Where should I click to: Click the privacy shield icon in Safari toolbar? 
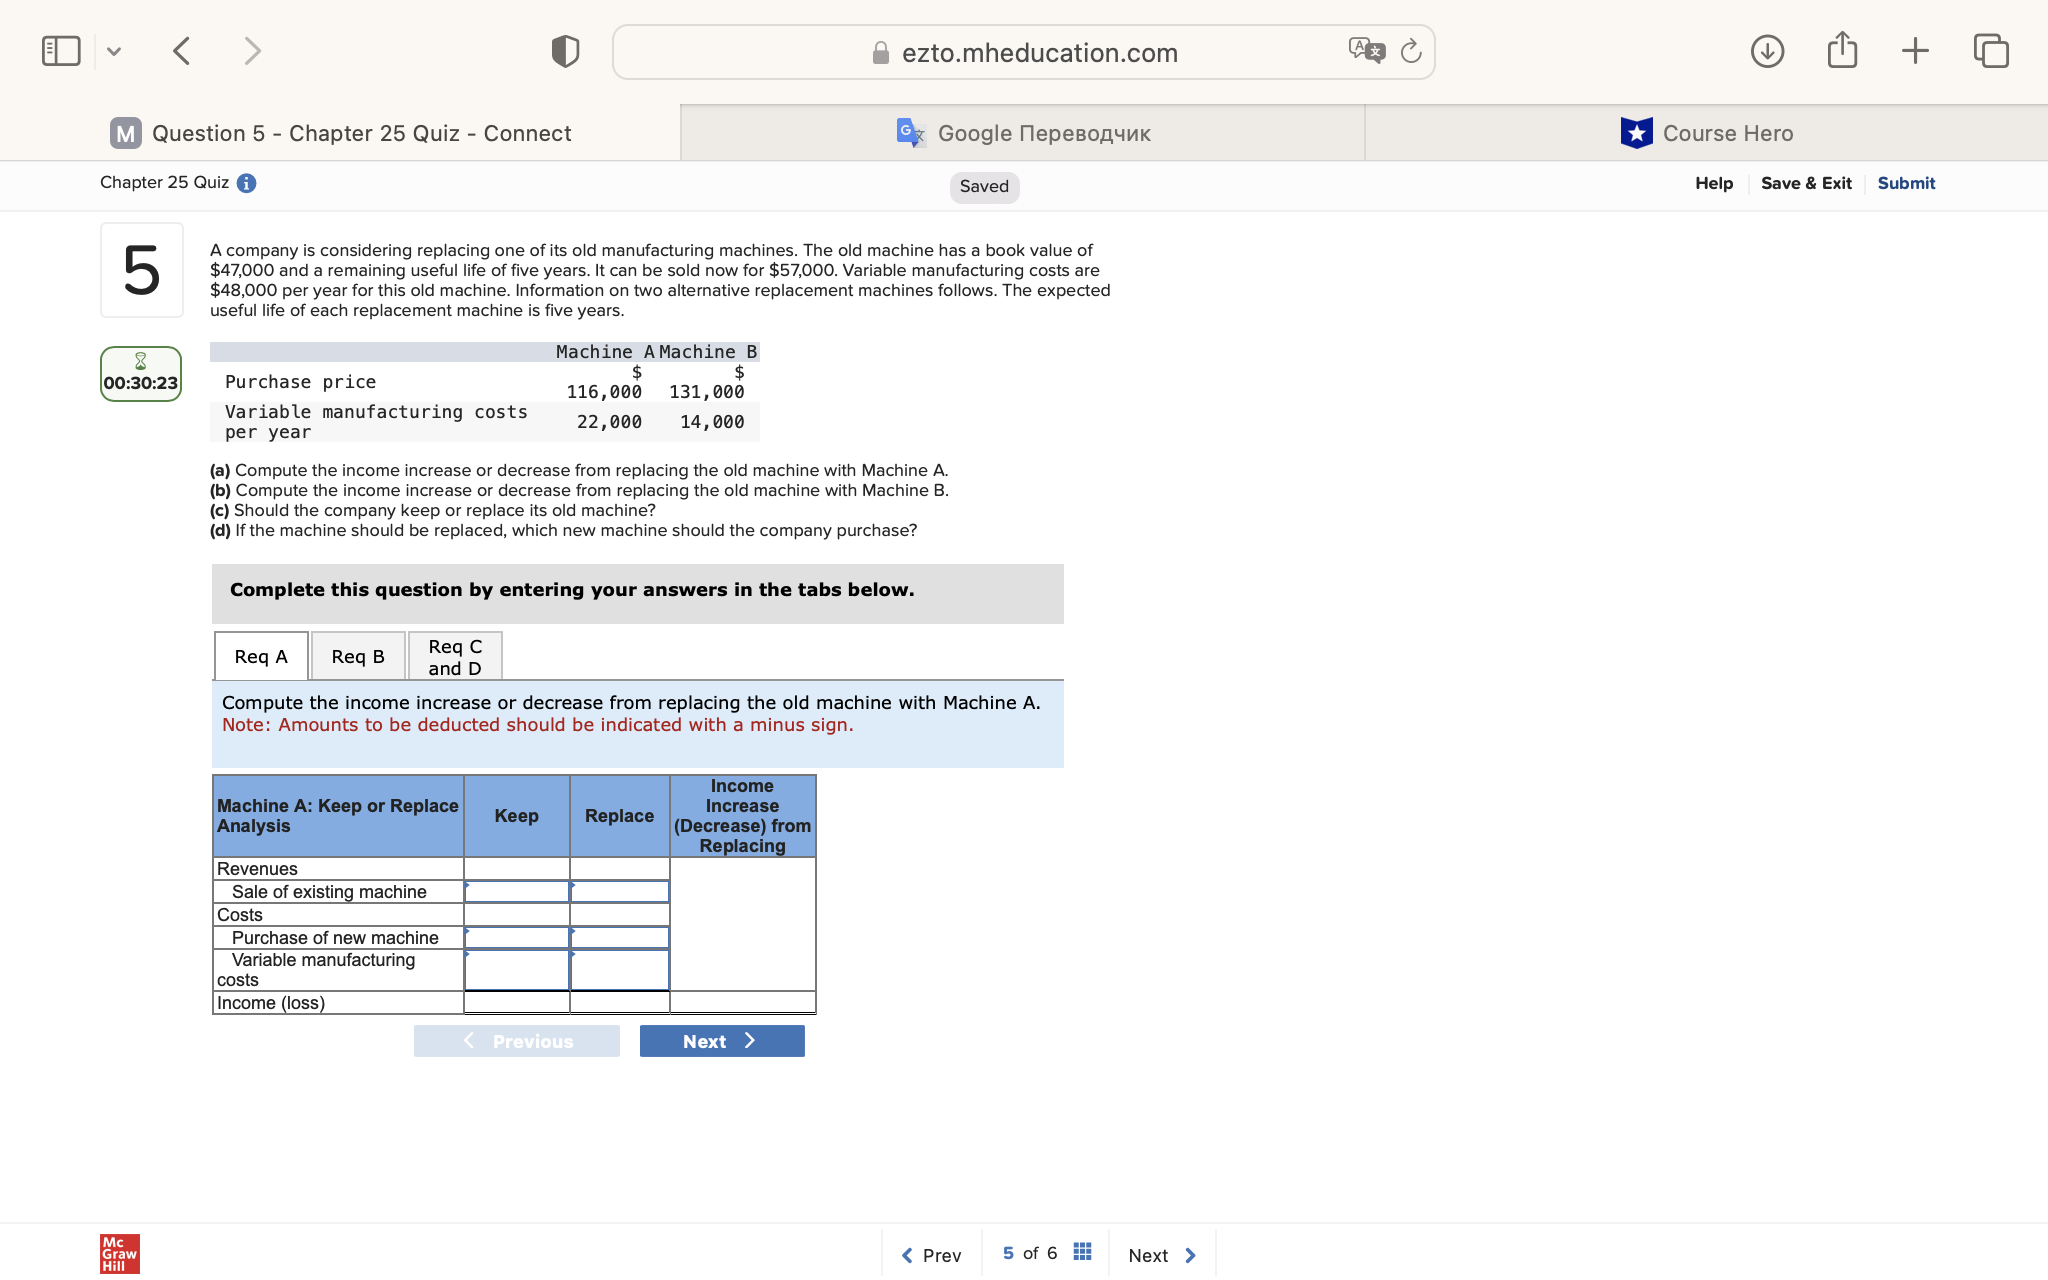click(563, 50)
